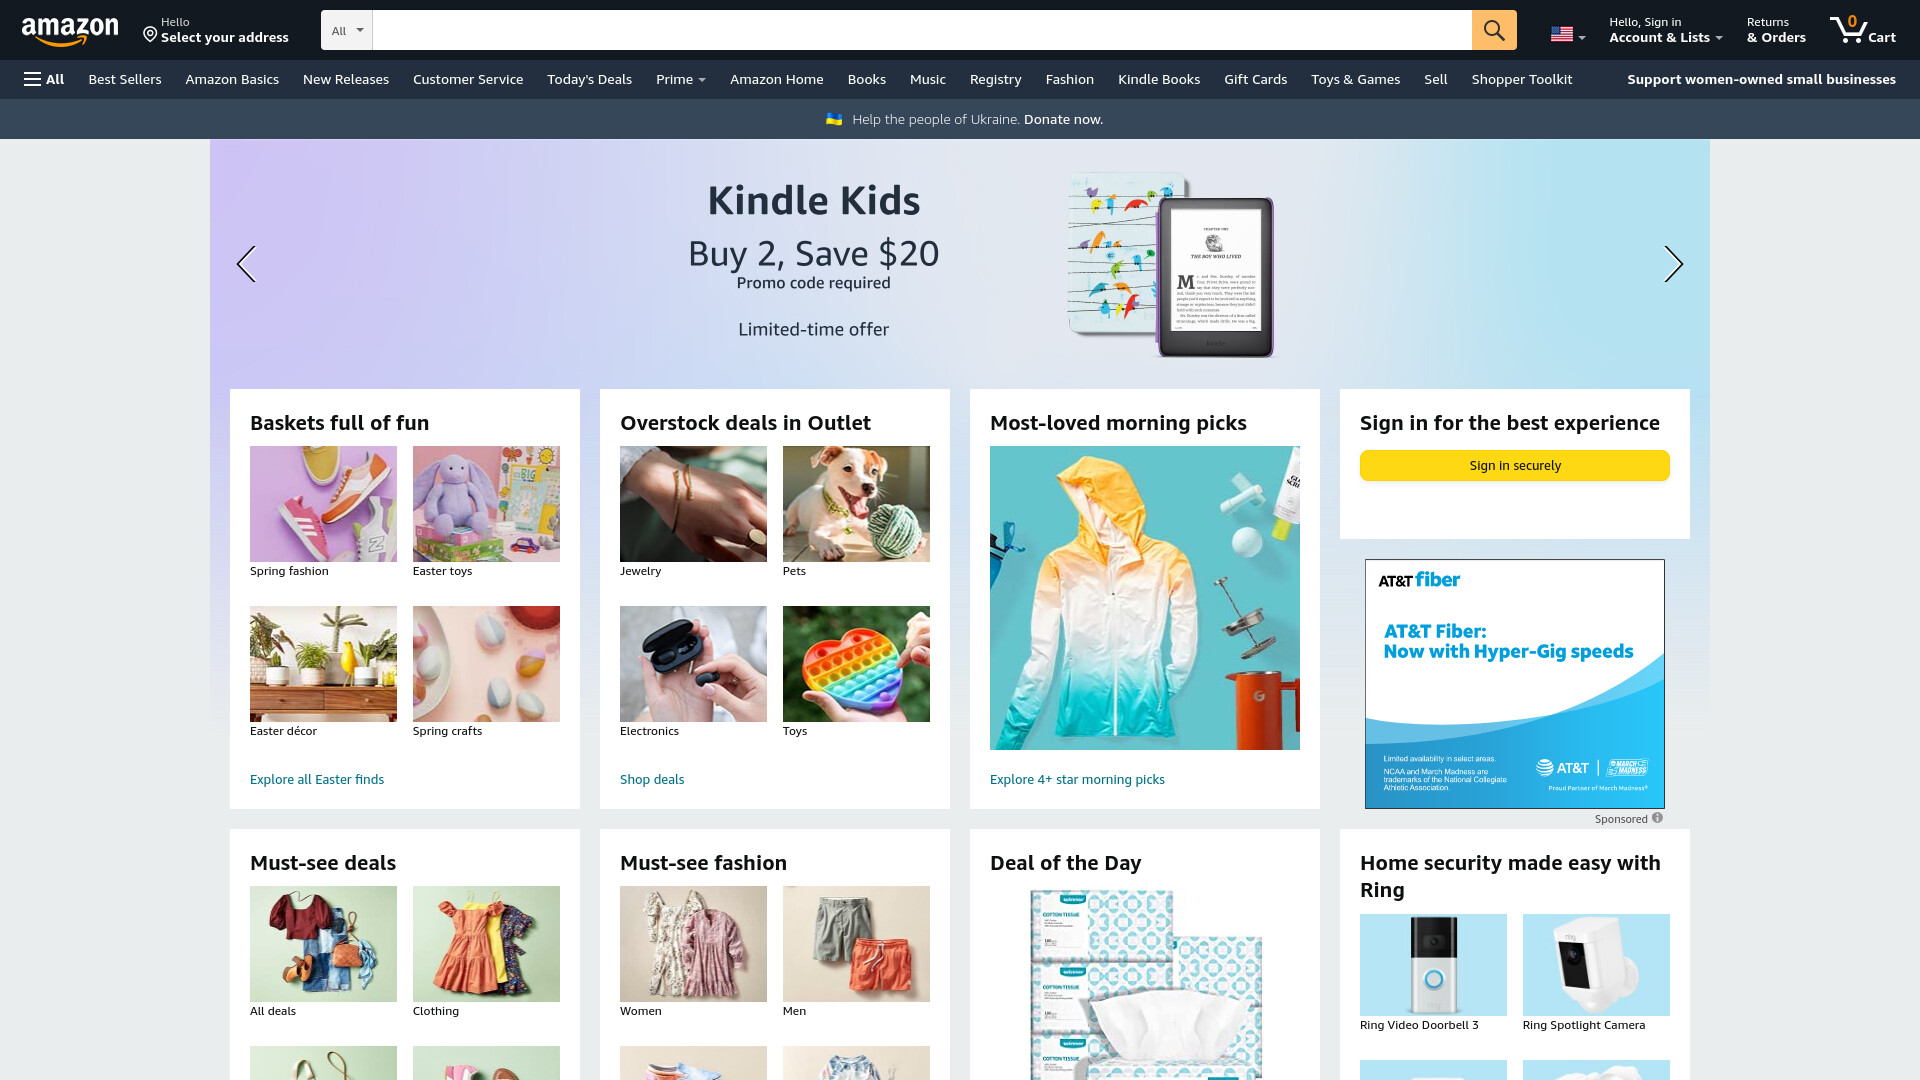Click the Amazon logo
This screenshot has height=1080, width=1920.
click(70, 31)
